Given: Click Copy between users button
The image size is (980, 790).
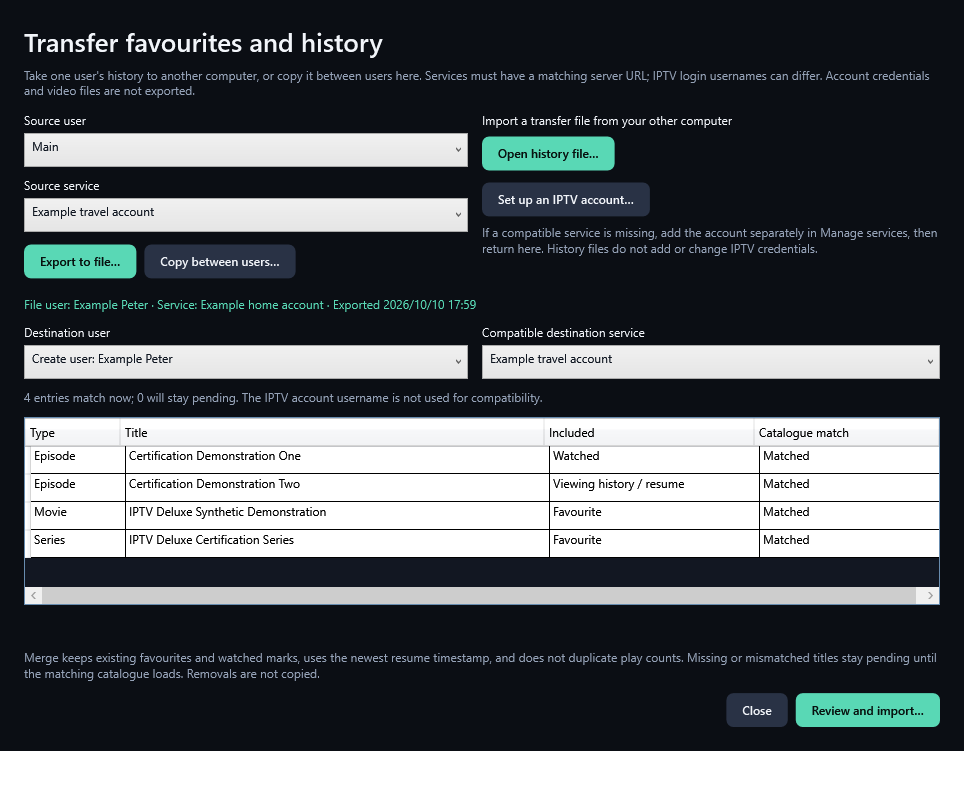Looking at the screenshot, I should click(220, 261).
